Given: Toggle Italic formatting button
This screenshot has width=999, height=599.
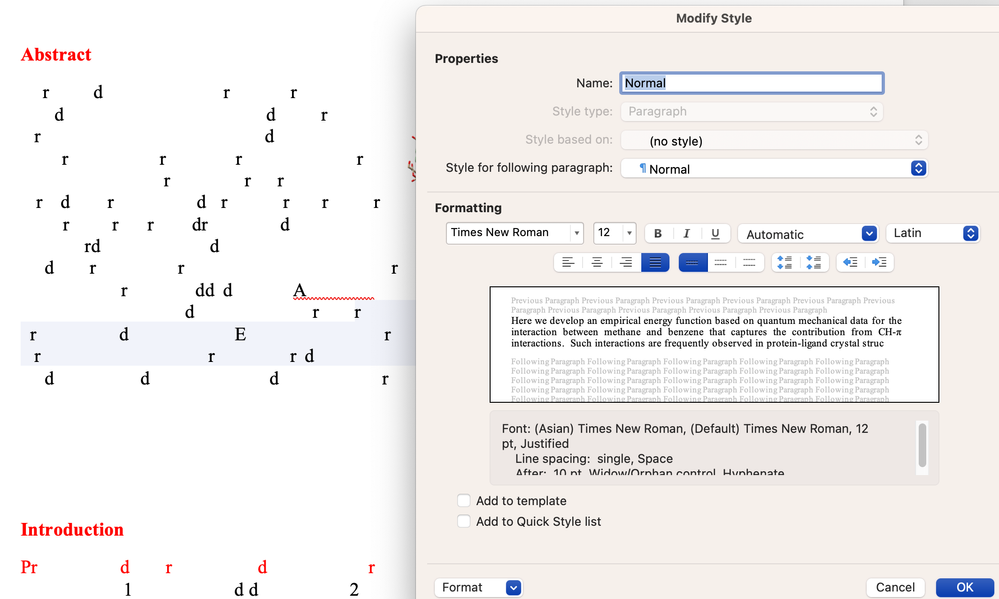Looking at the screenshot, I should point(686,233).
